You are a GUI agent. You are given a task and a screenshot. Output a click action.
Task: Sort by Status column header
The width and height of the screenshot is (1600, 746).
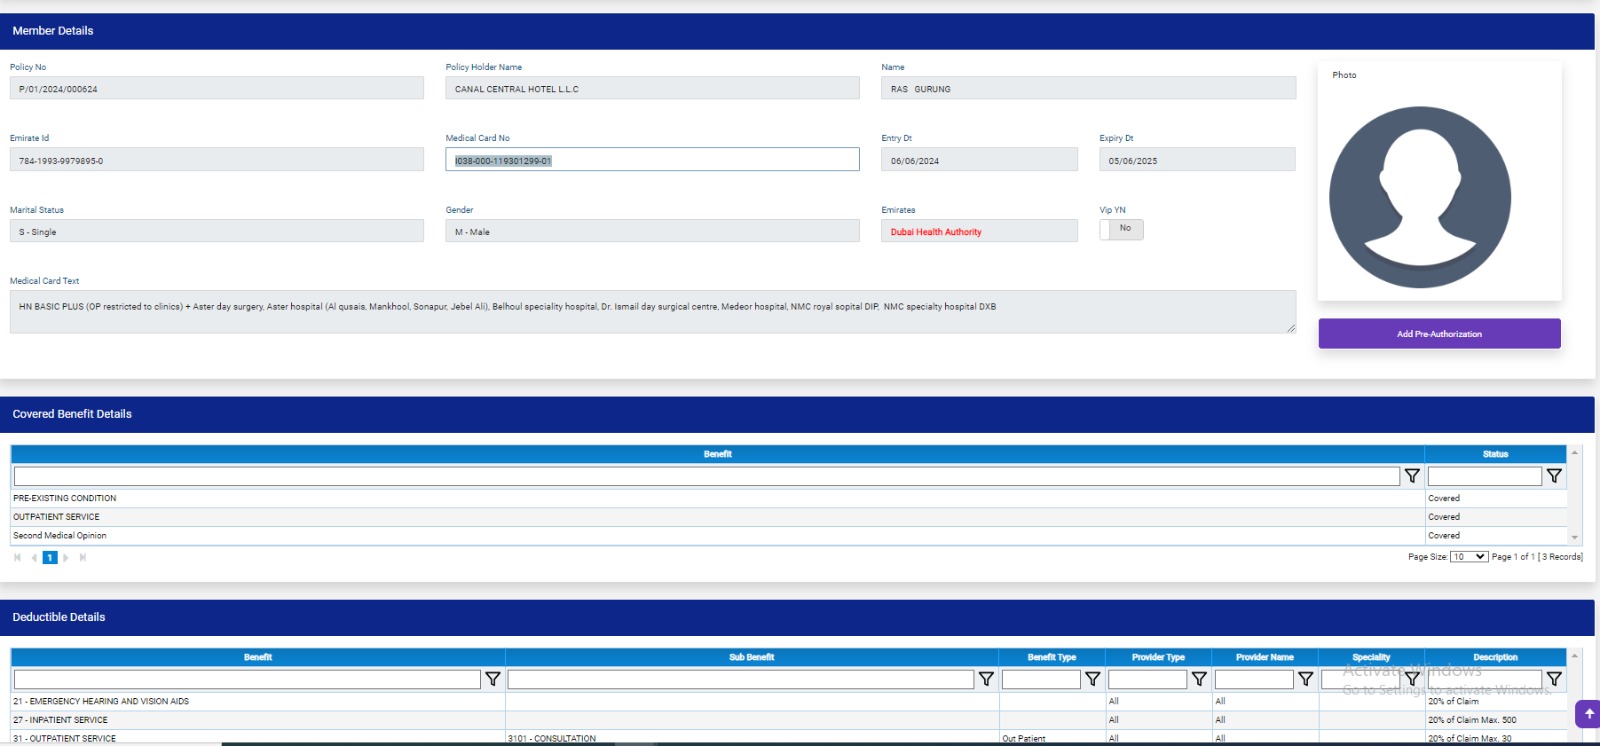(x=1495, y=454)
